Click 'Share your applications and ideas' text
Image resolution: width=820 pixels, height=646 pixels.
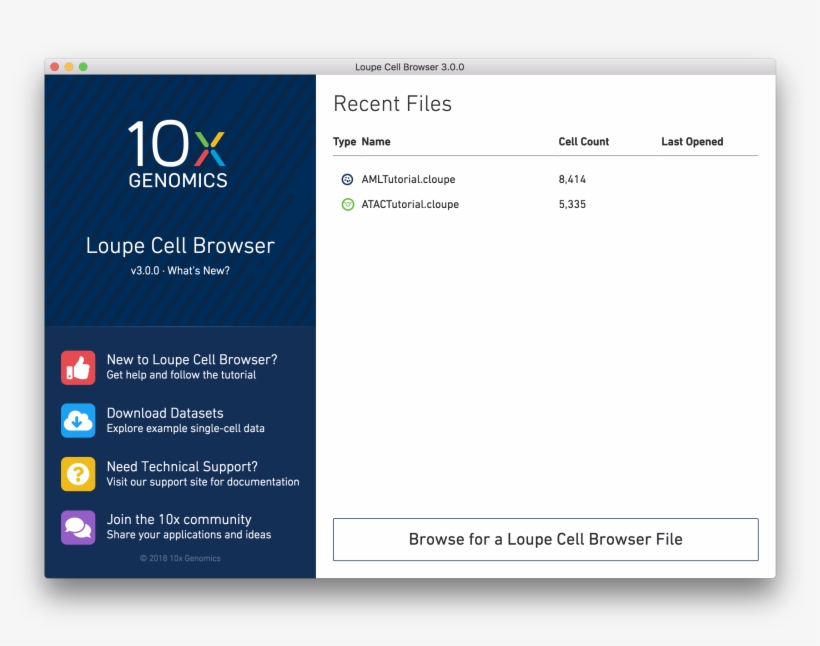189,535
